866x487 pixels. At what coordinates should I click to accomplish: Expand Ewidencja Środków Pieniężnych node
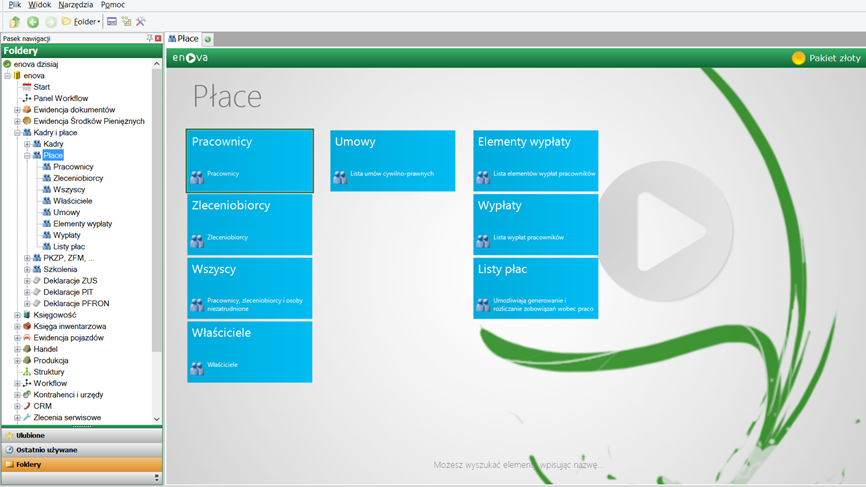coord(18,121)
